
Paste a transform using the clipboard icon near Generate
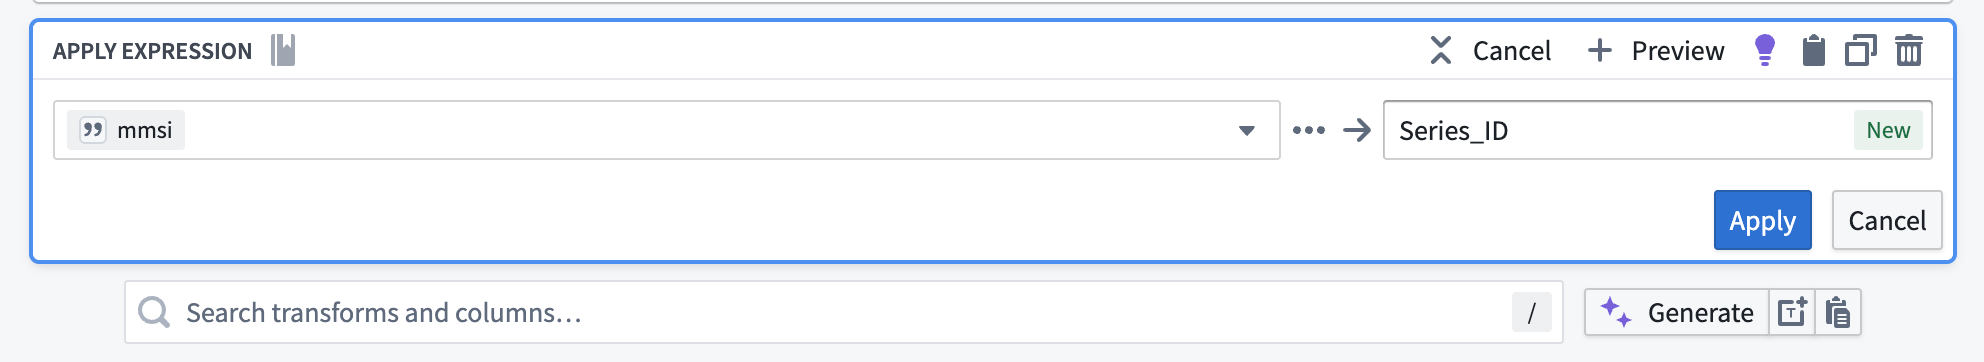pyautogui.click(x=1837, y=313)
